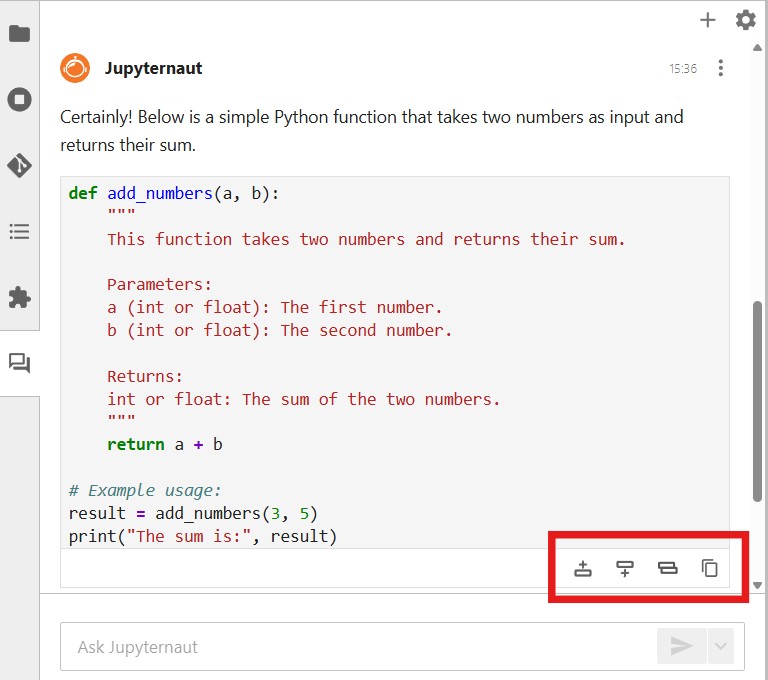Open Running Terminals and Kernels panel

[19, 99]
